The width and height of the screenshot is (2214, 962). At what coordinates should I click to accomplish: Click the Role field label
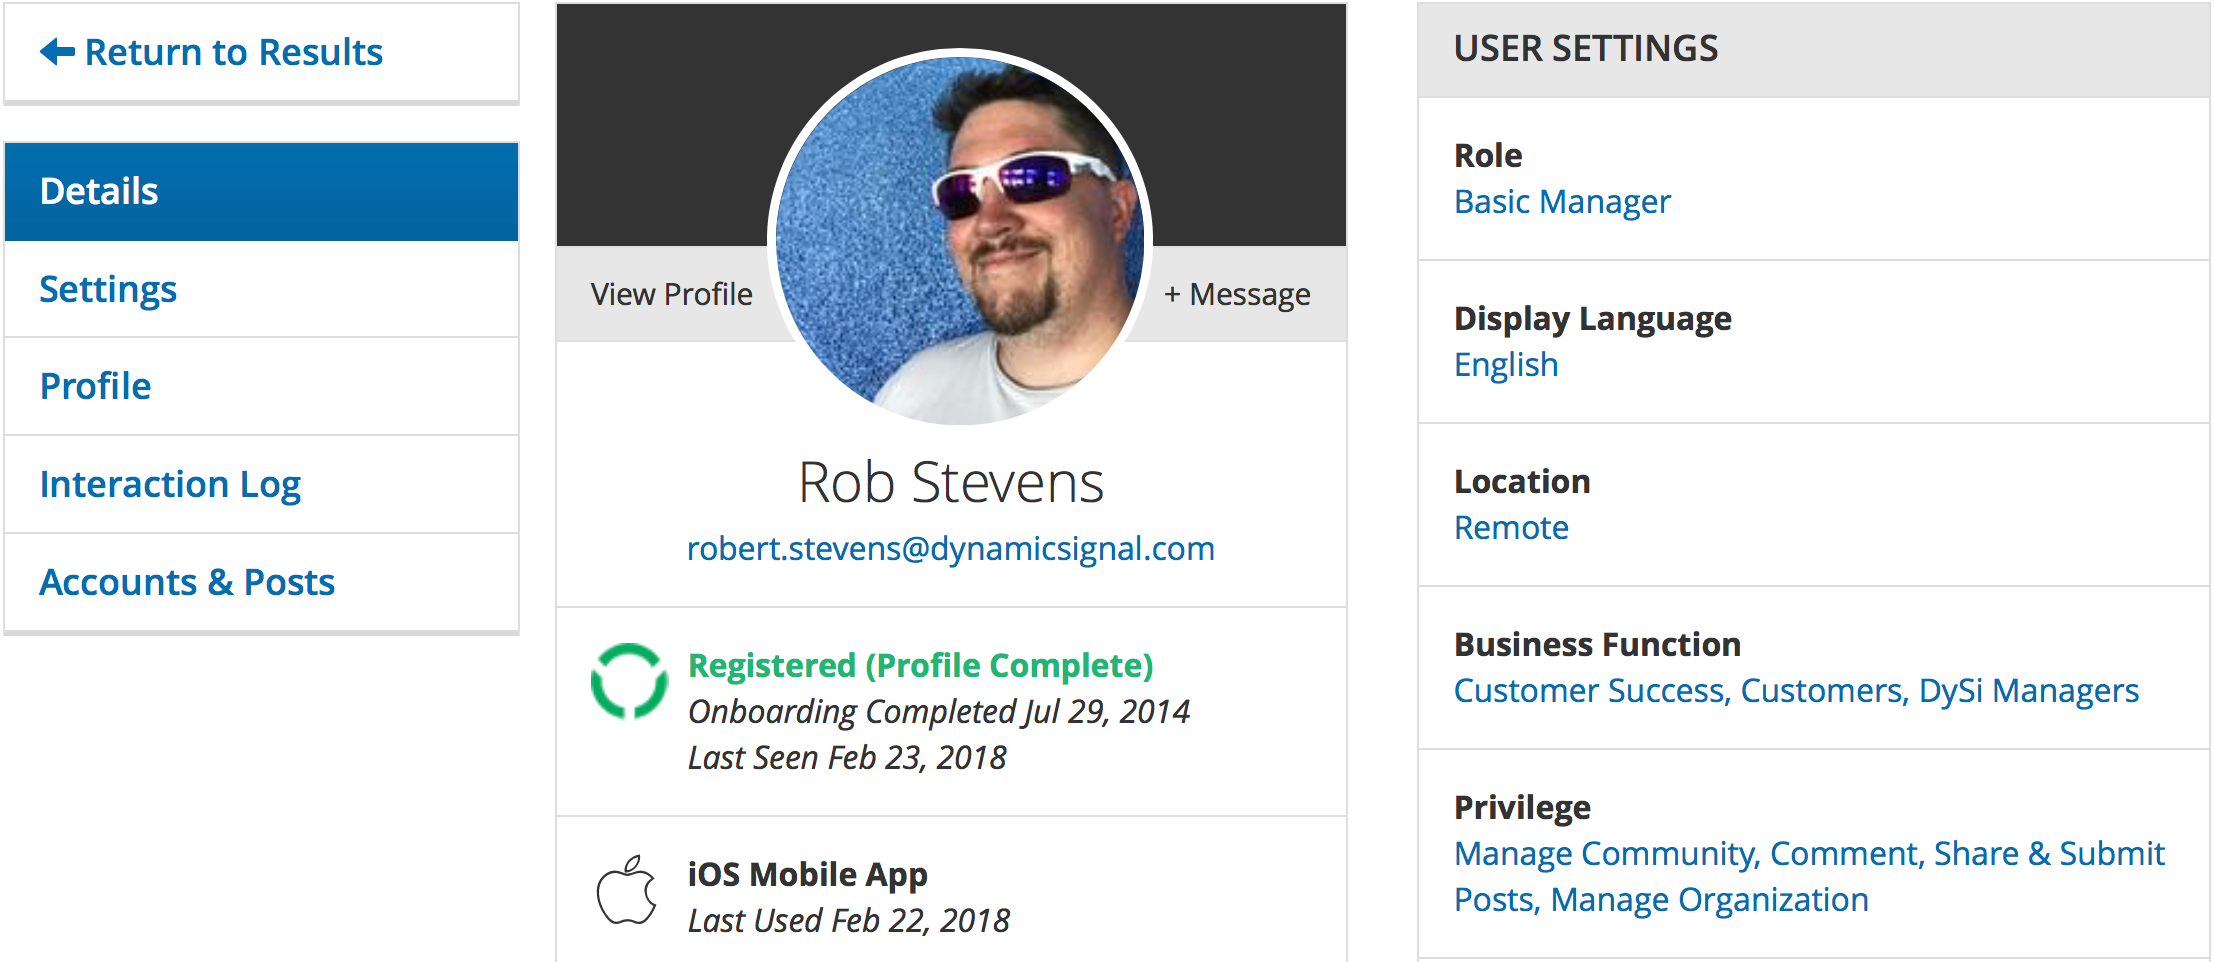pyautogui.click(x=1488, y=155)
